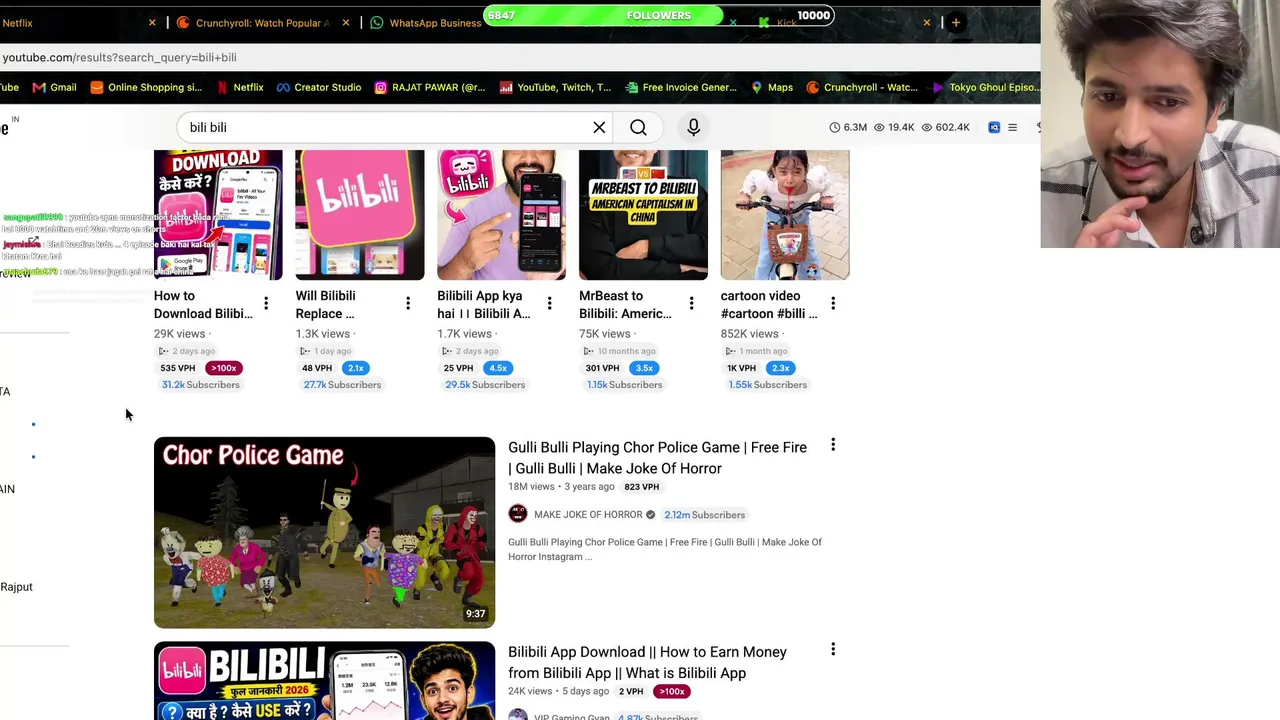Close the Netflix browser tab
The width and height of the screenshot is (1280, 720).
tap(152, 22)
